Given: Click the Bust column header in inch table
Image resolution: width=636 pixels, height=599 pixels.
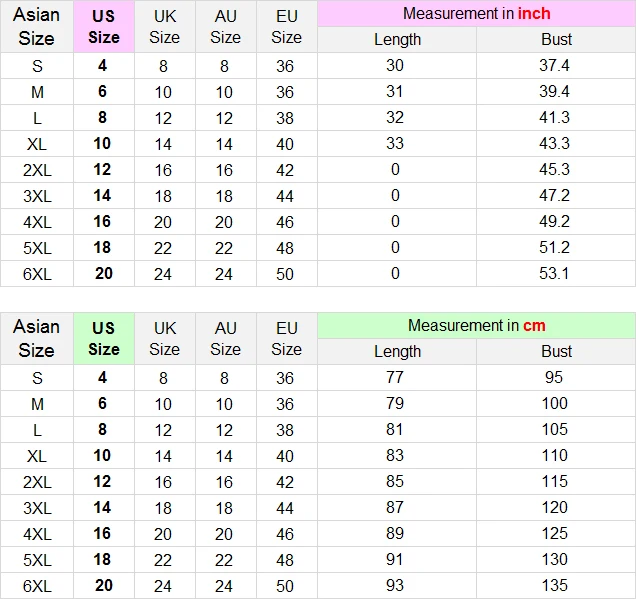Looking at the screenshot, I should (x=556, y=40).
